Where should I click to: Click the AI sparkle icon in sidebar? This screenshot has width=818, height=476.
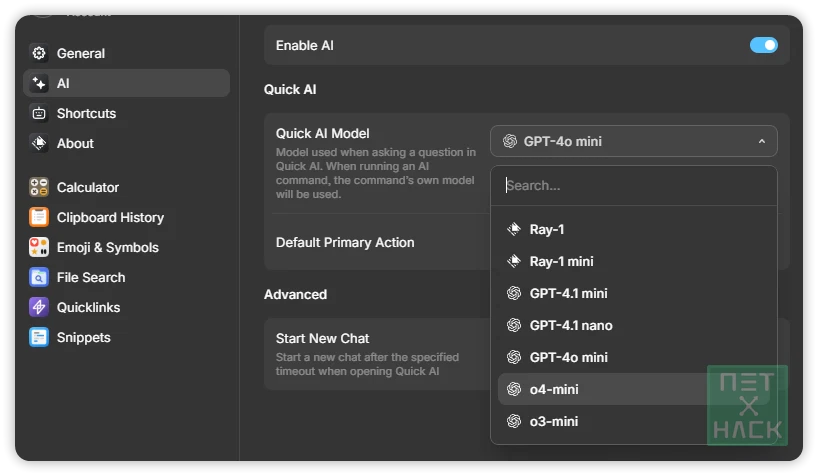tap(39, 83)
